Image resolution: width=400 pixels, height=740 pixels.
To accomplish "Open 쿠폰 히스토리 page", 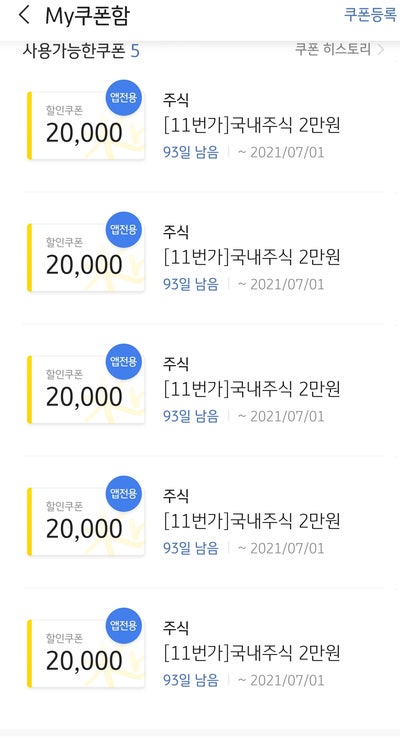I will [333, 49].
